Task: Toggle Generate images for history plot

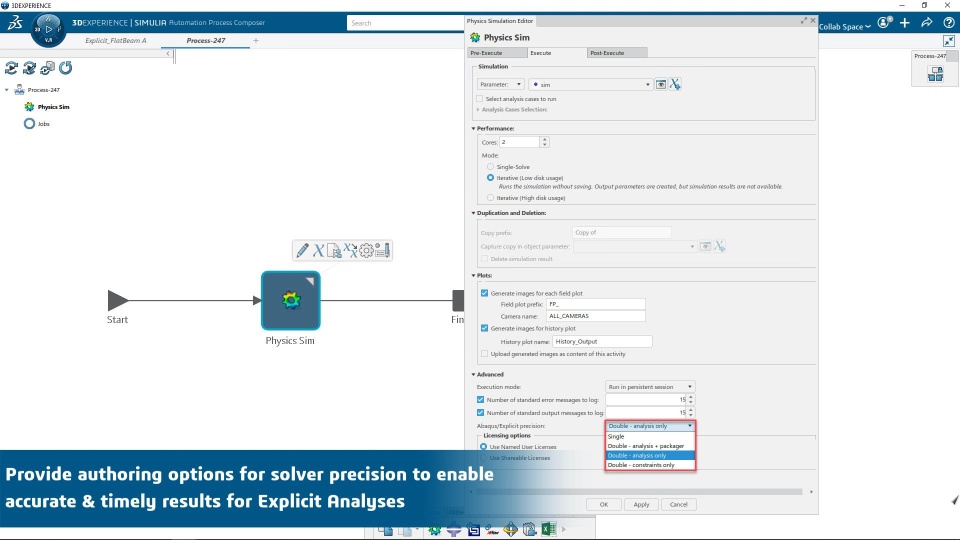Action: pos(484,328)
